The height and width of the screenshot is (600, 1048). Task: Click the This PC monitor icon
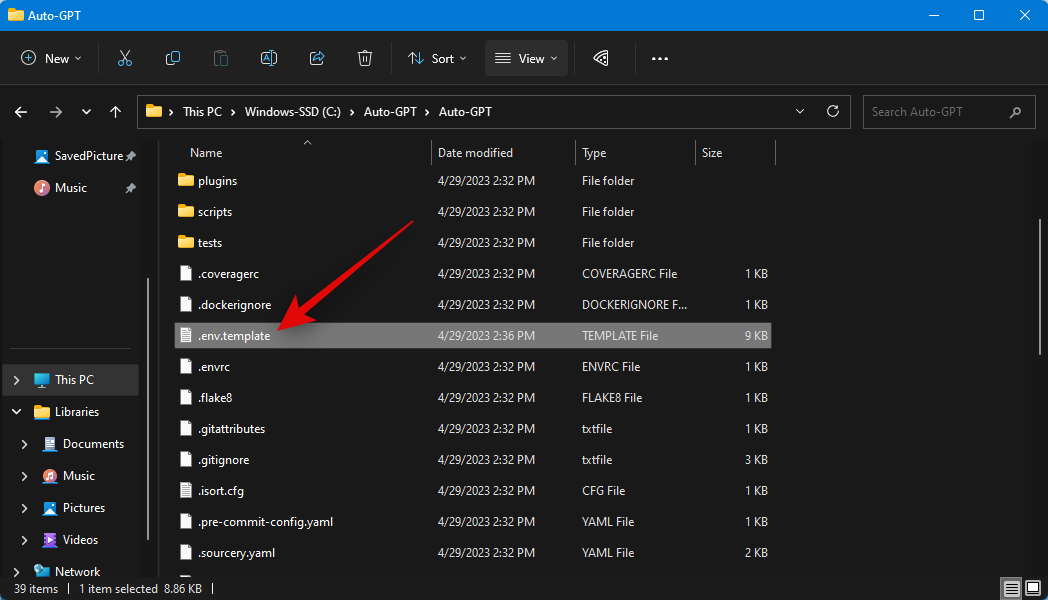[x=41, y=380]
